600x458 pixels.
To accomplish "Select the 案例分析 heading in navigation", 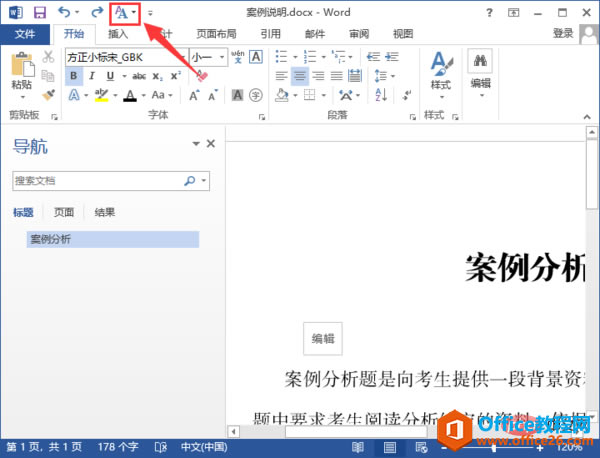I will [x=113, y=240].
